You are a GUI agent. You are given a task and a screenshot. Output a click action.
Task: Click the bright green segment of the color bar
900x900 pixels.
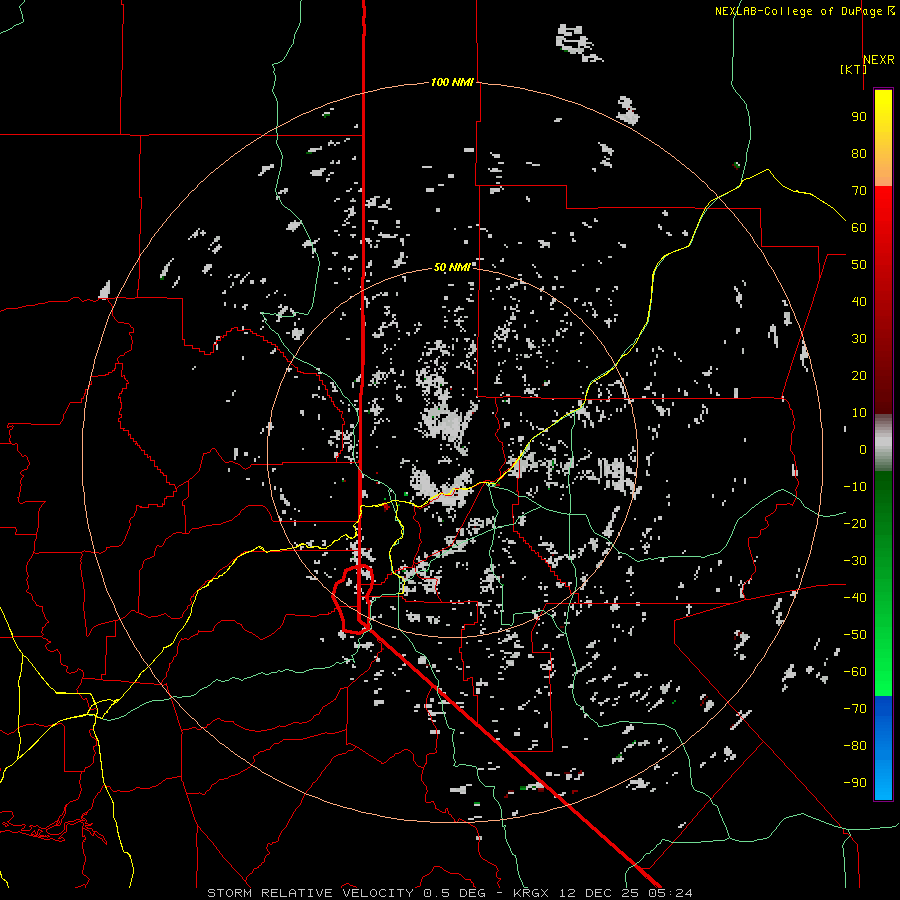[883, 660]
